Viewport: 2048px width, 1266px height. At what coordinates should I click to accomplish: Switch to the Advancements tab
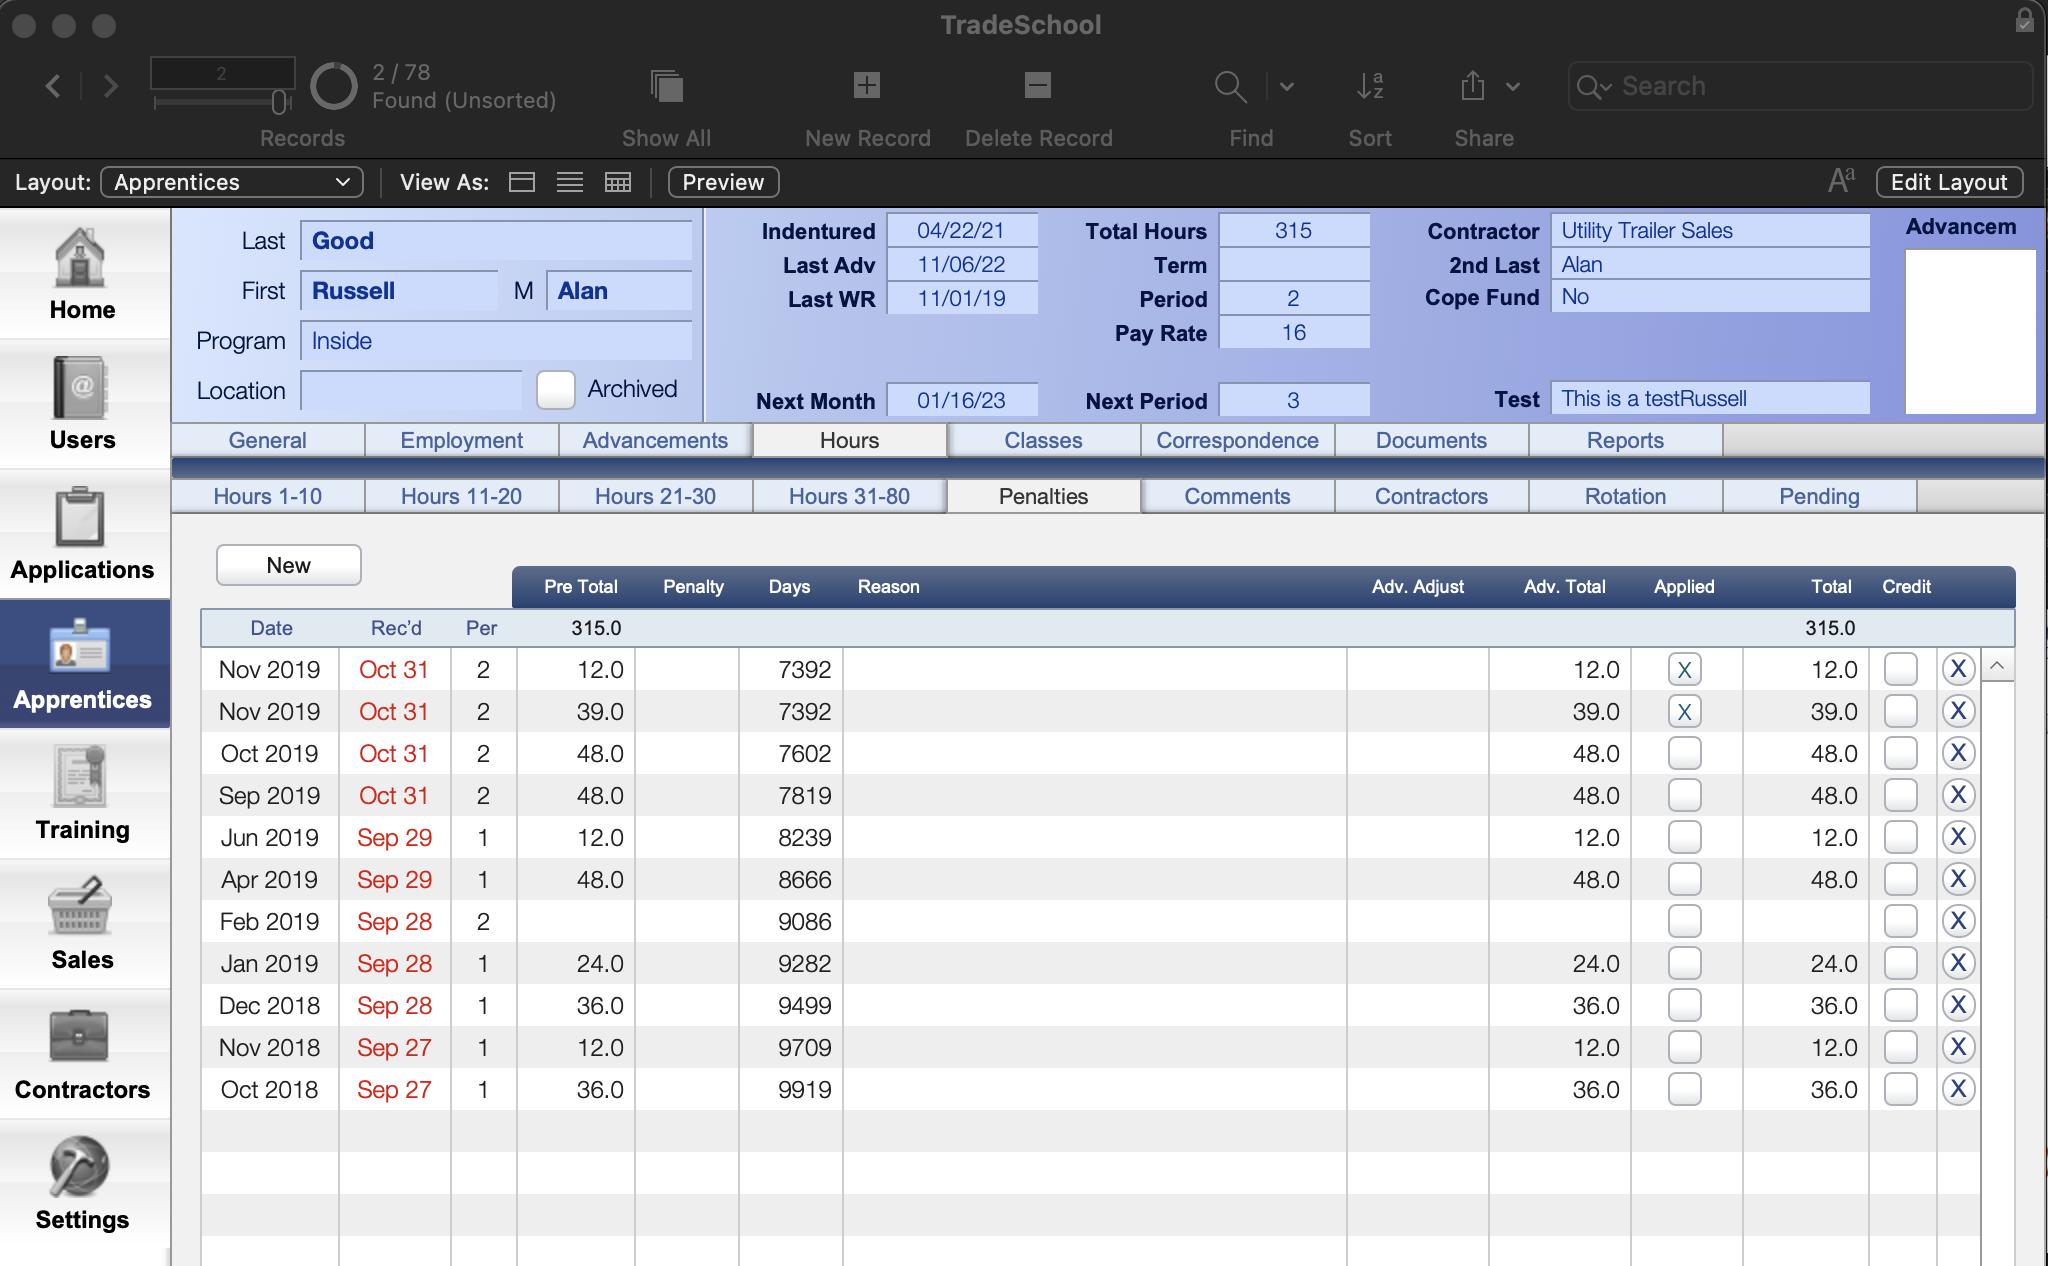[x=656, y=440]
